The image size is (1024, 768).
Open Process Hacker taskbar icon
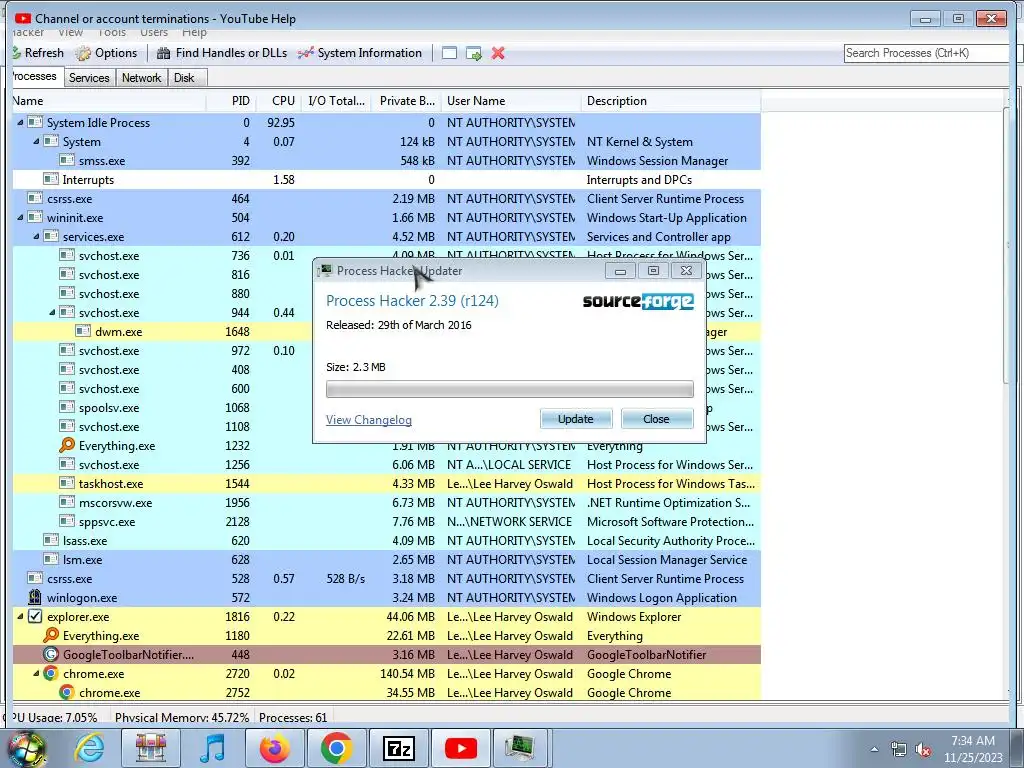coord(520,748)
